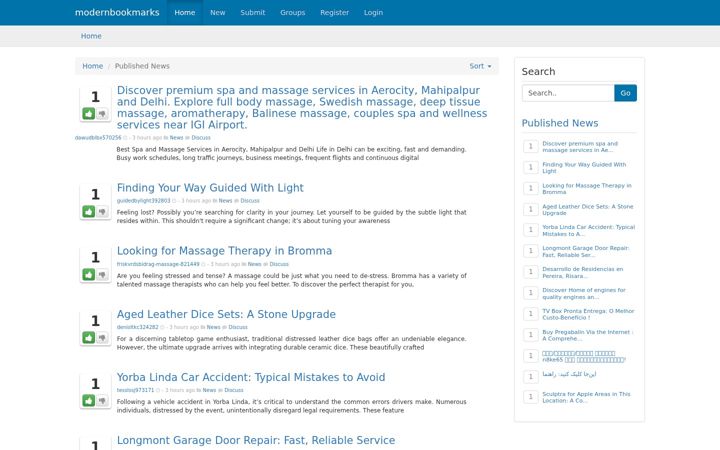The height and width of the screenshot is (450, 720).
Task: Open Longmont Garage Door Repair article title
Action: pyautogui.click(x=256, y=440)
